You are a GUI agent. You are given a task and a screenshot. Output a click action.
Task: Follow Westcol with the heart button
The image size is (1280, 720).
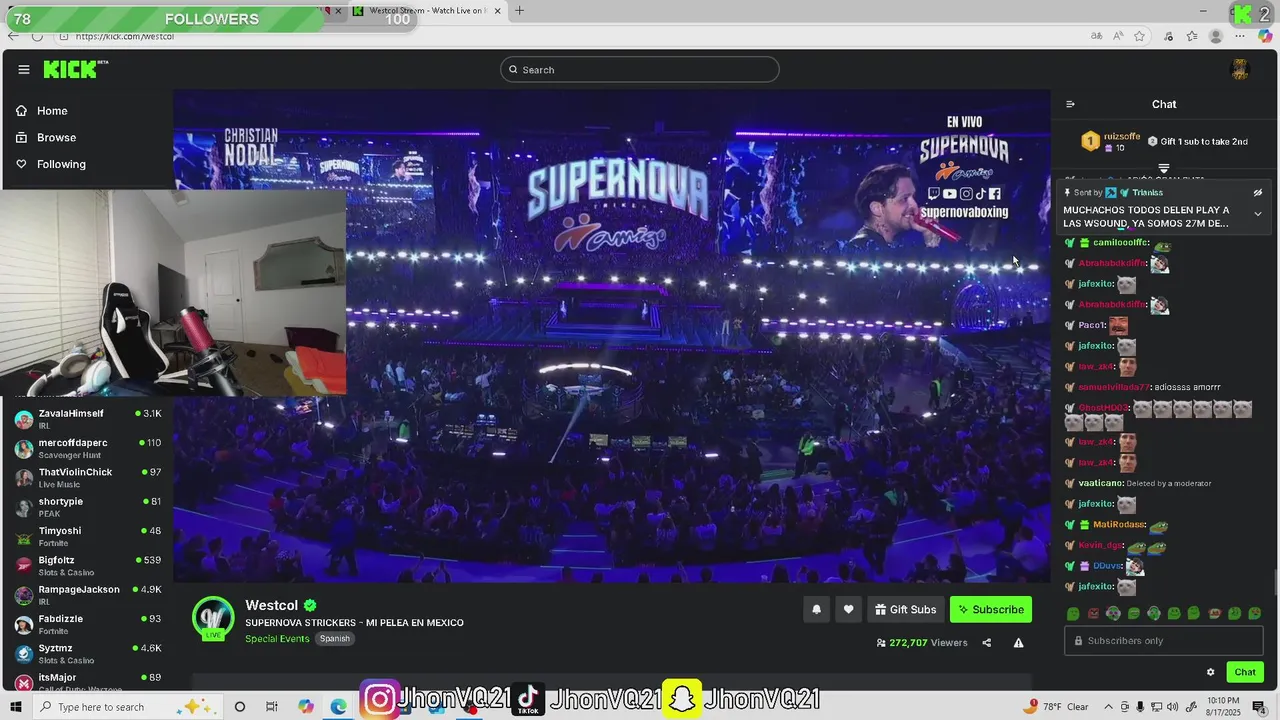pos(848,610)
